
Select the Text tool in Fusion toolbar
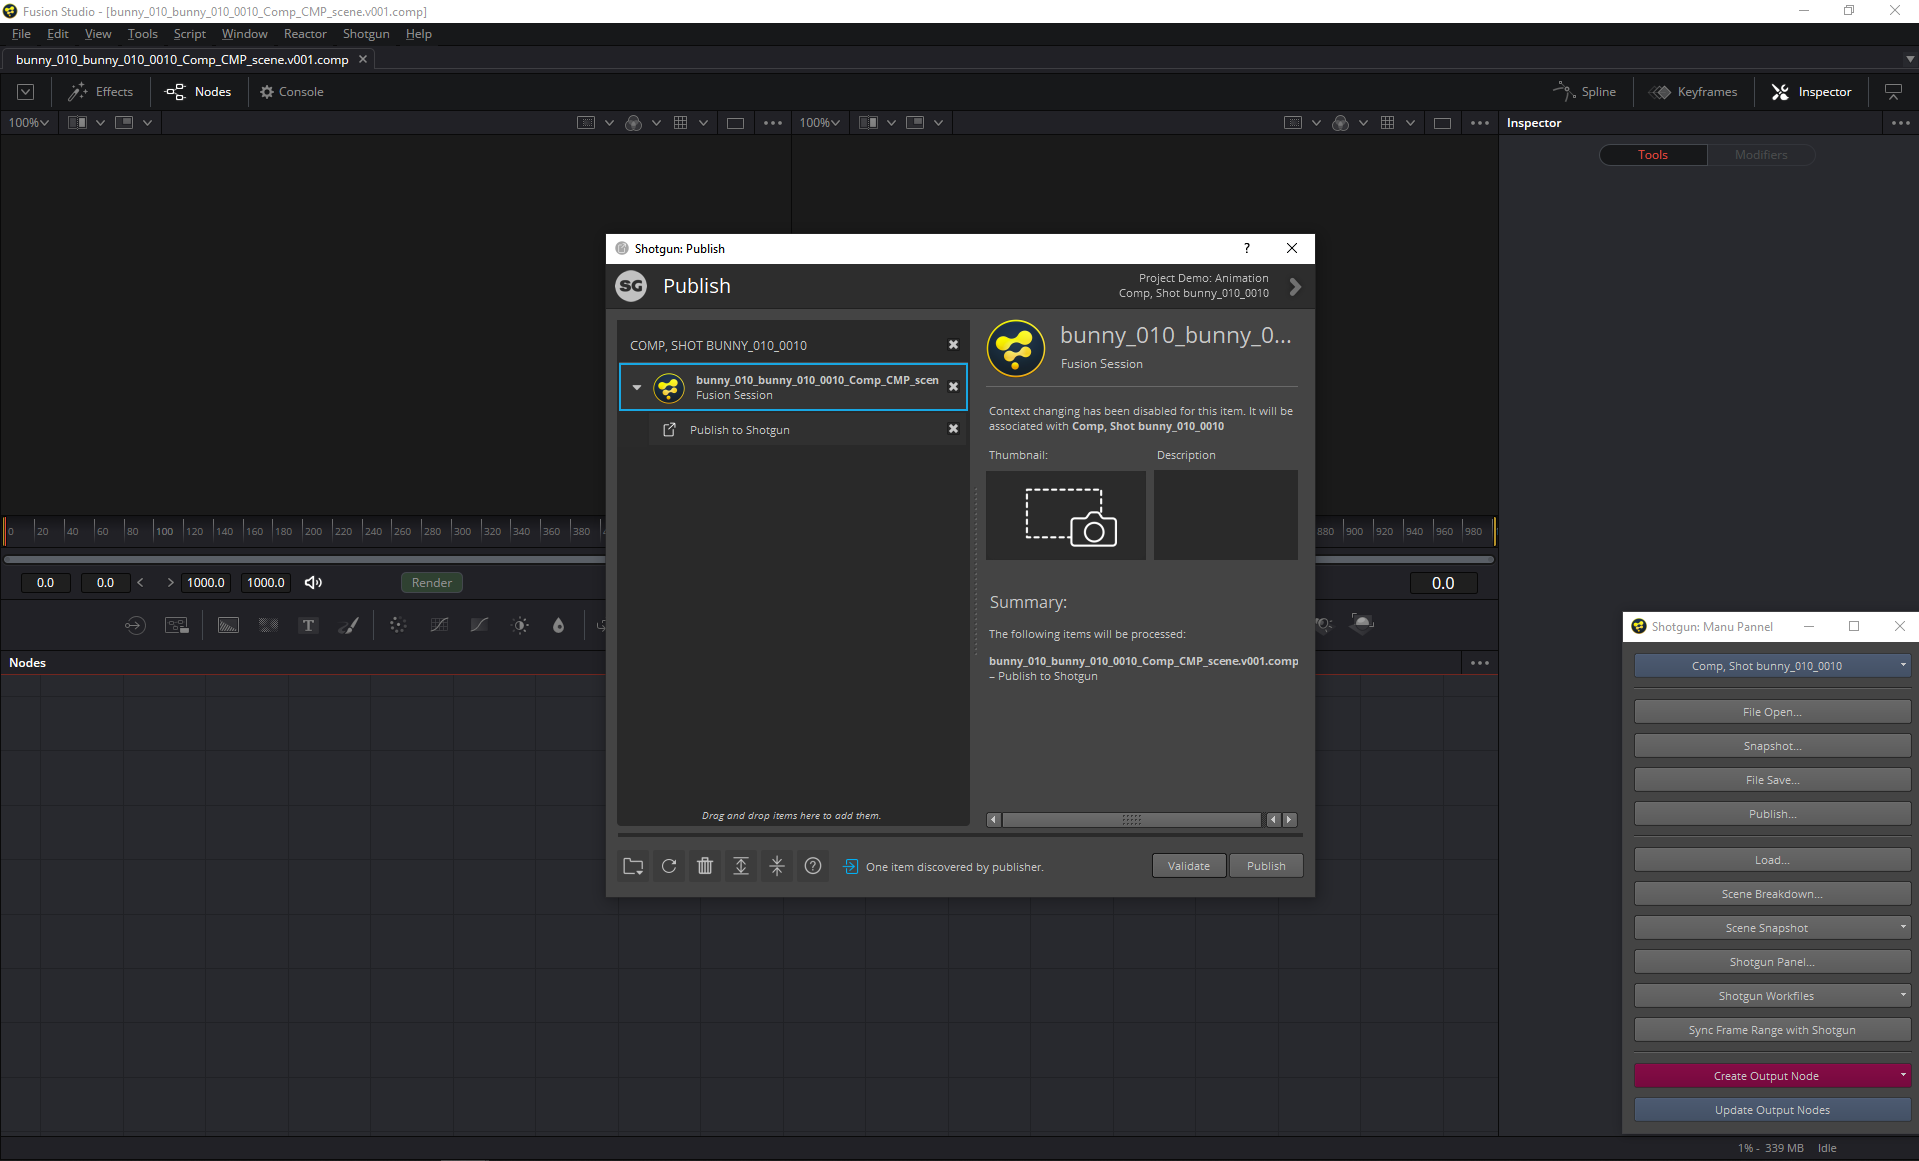tap(308, 625)
